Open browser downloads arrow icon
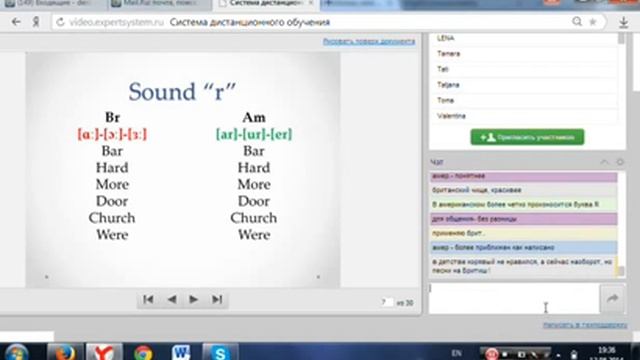The height and width of the screenshot is (360, 640). [x=623, y=22]
